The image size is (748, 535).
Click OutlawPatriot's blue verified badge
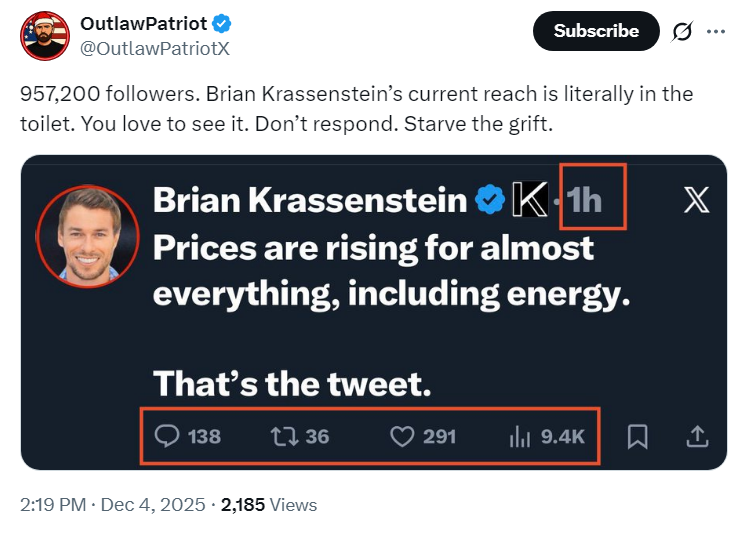(x=225, y=22)
